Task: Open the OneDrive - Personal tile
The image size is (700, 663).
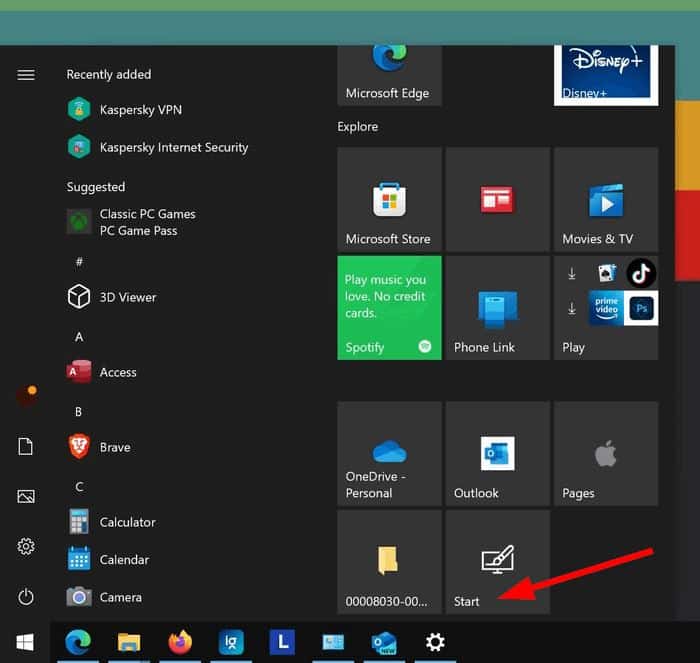Action: coord(389,454)
